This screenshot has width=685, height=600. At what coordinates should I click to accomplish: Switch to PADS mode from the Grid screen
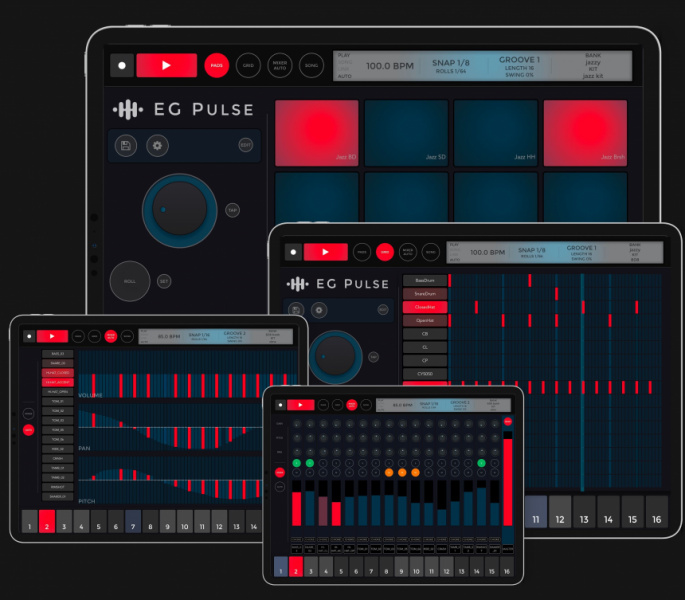(x=362, y=252)
